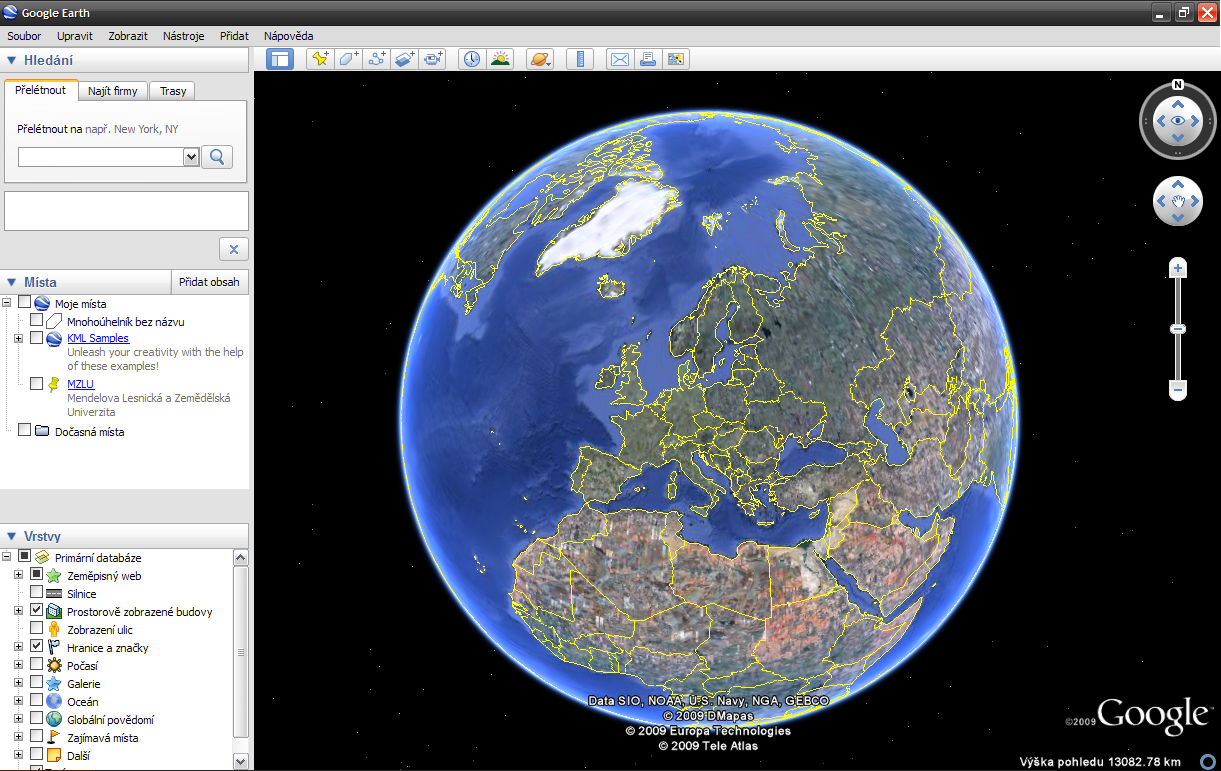Click the magnifying glass search button
Image resolution: width=1221 pixels, height=771 pixels.
(x=217, y=157)
